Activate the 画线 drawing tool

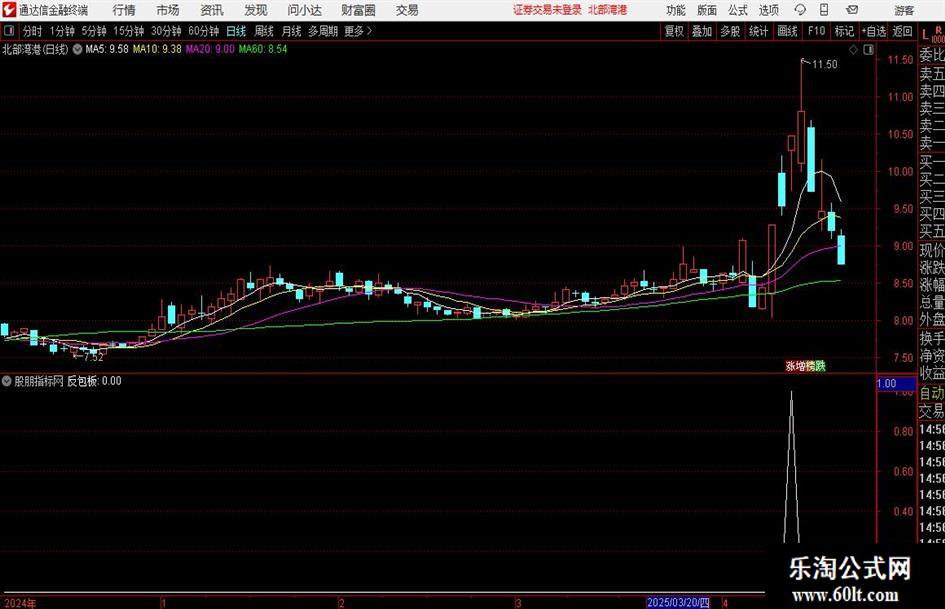[788, 31]
